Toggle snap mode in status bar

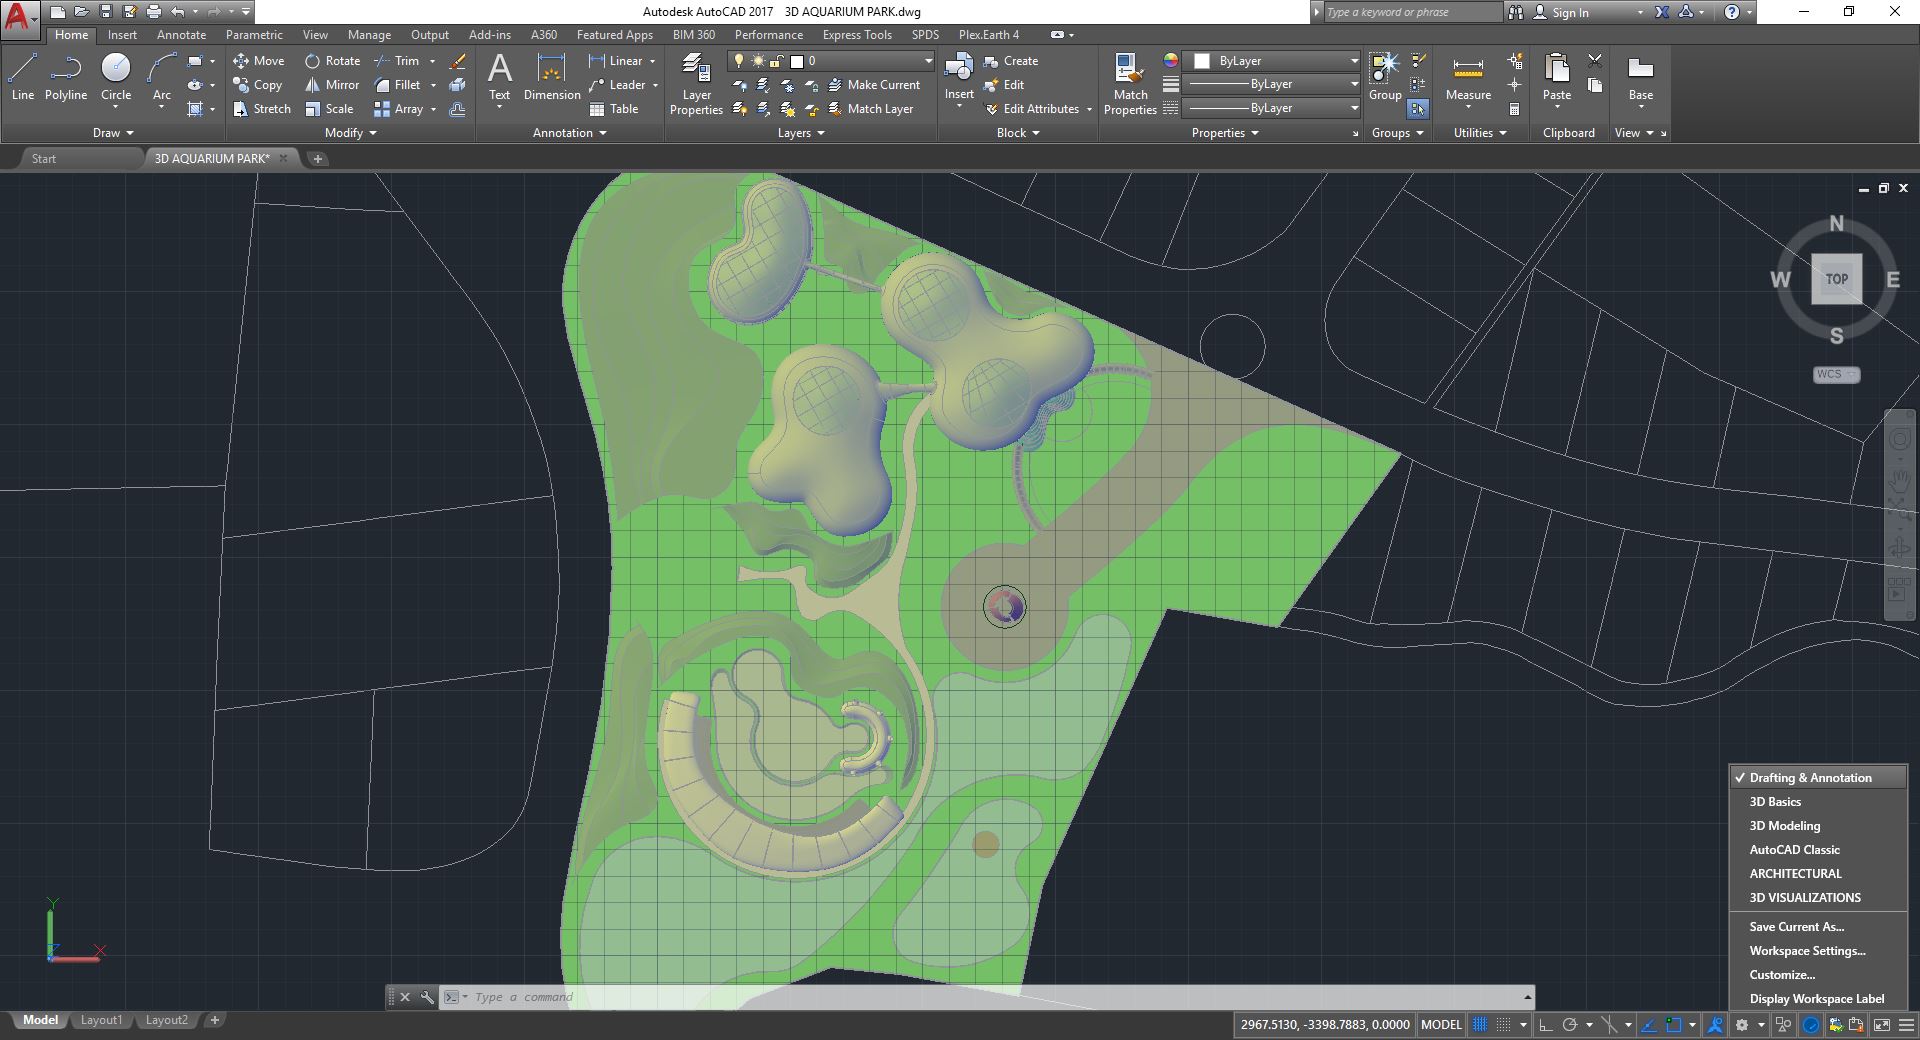[x=1503, y=1024]
